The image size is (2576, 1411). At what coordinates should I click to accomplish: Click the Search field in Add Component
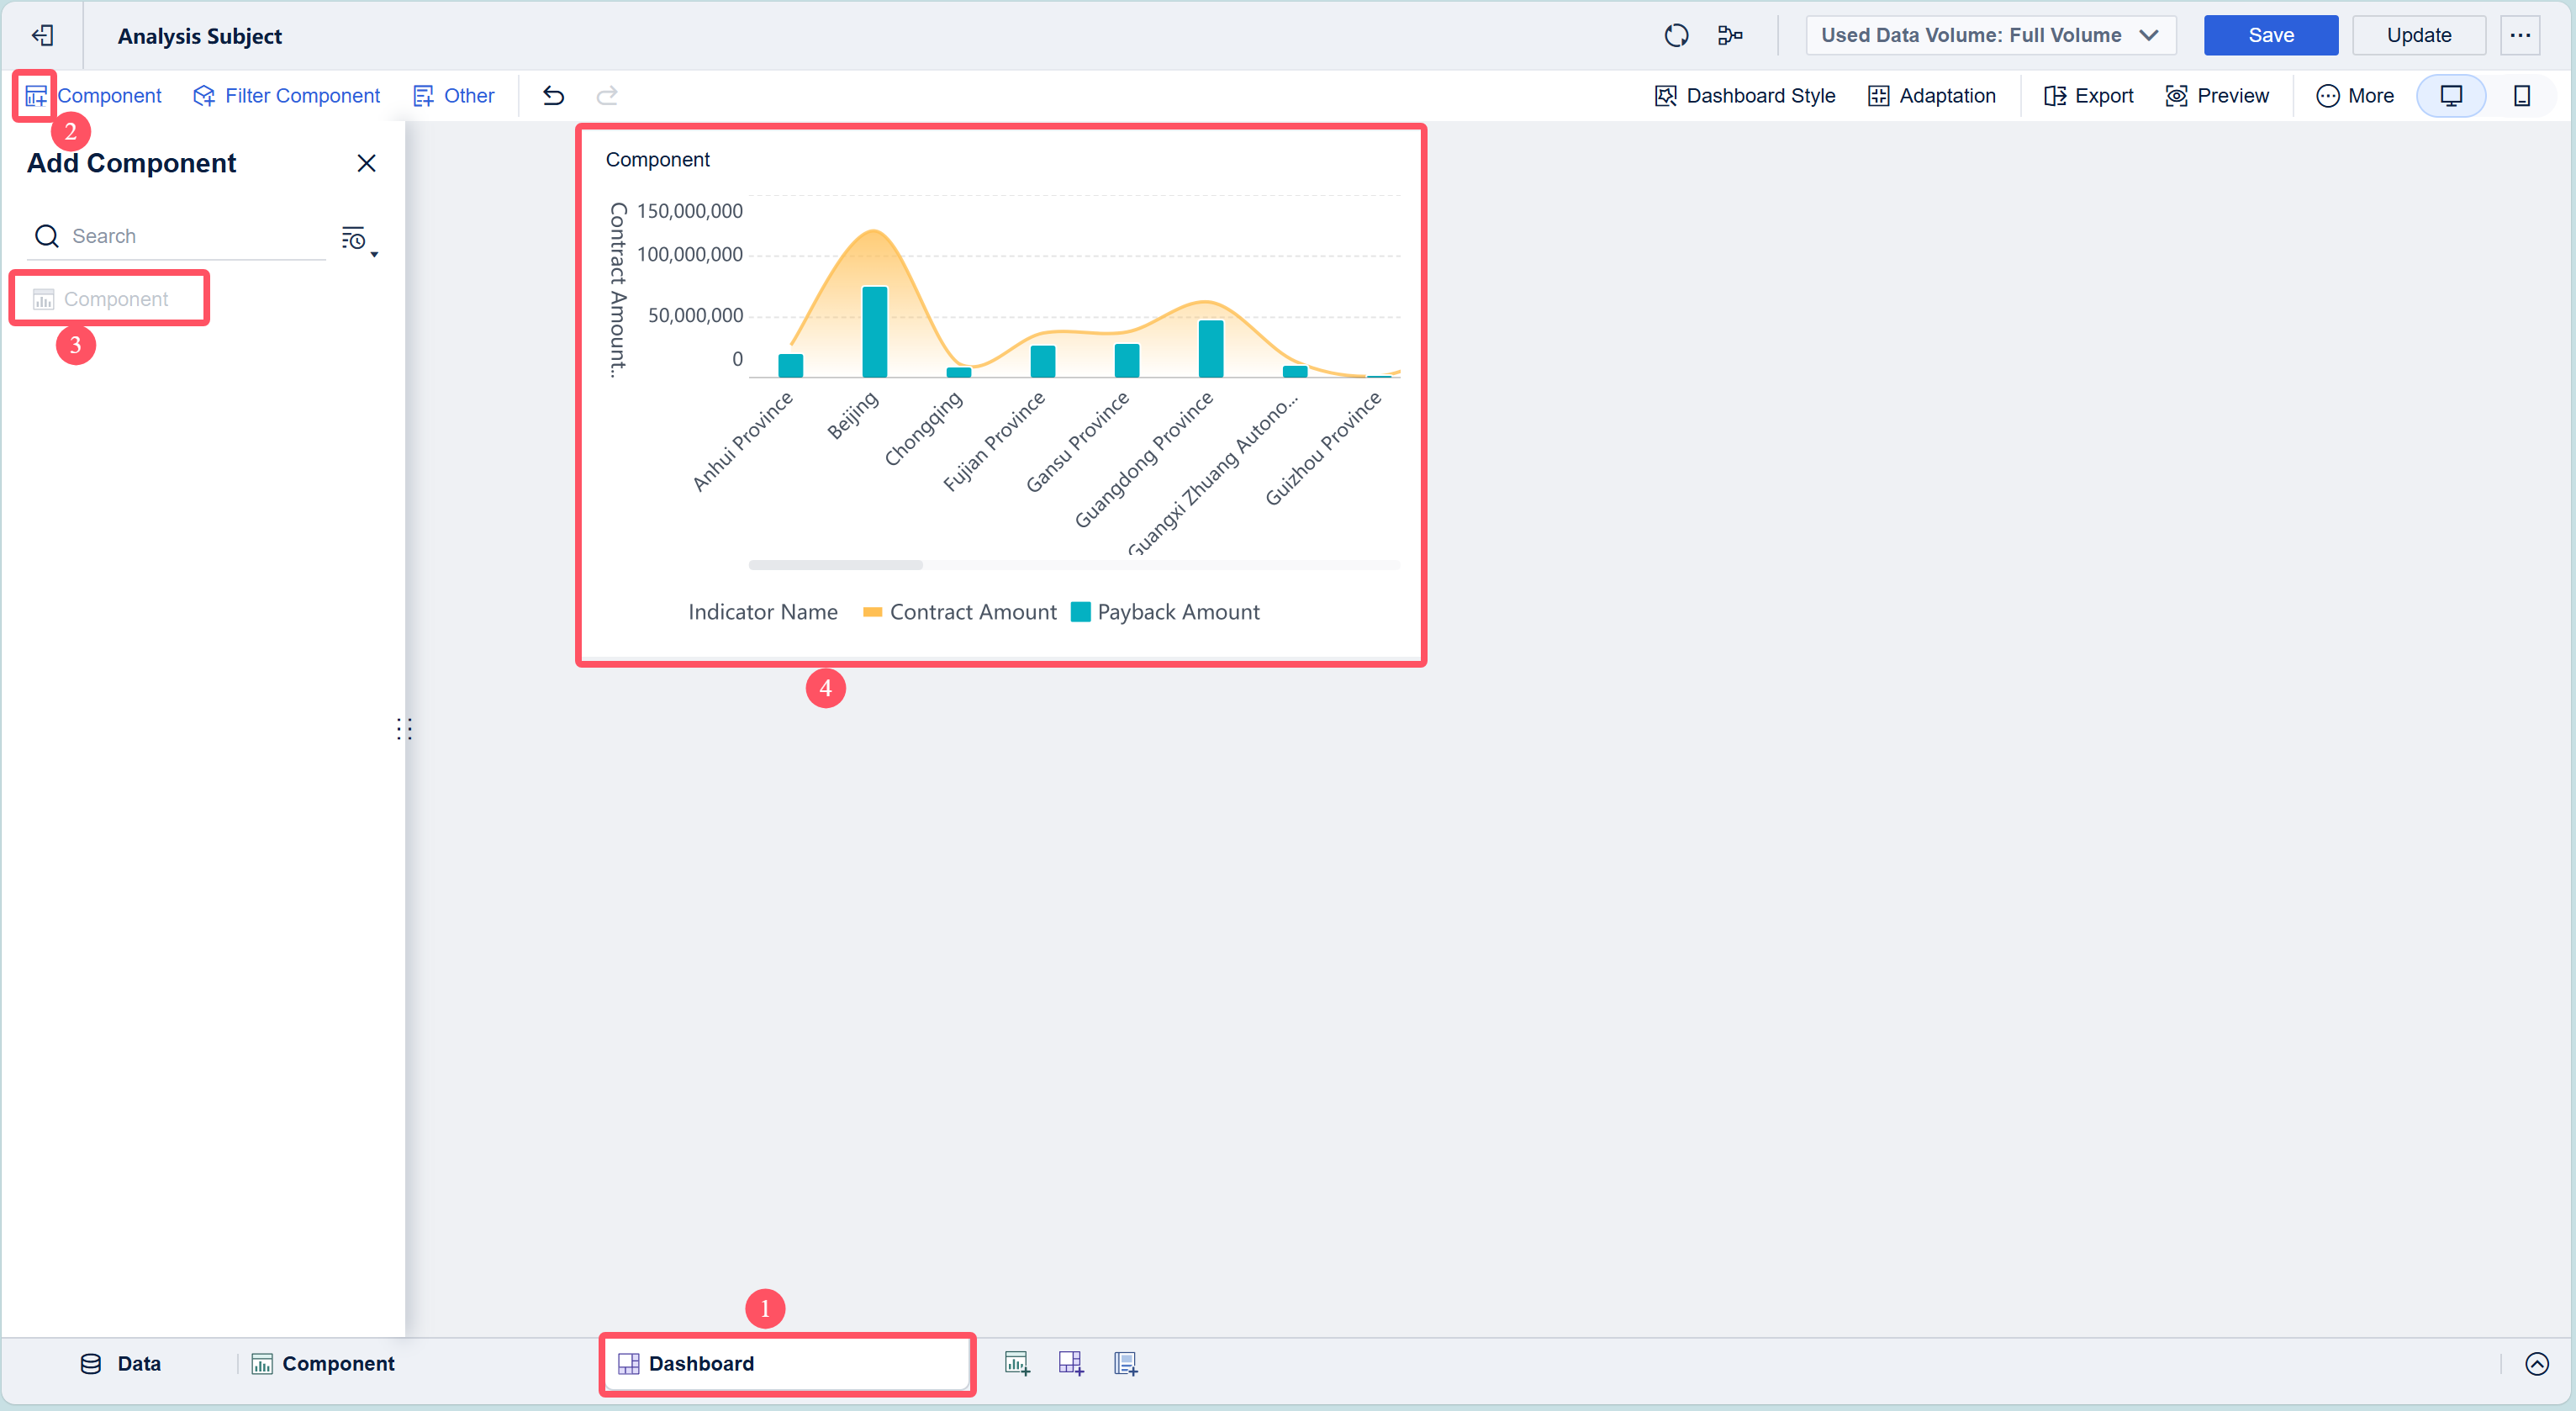click(x=177, y=237)
